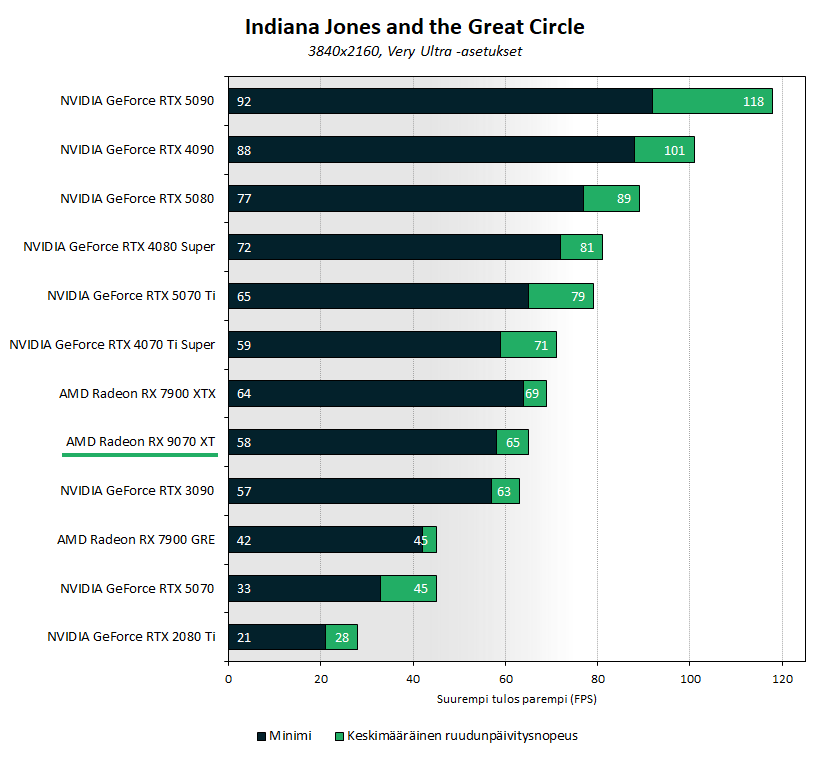Click the RTX 2080 Ti average value 28

342,637
